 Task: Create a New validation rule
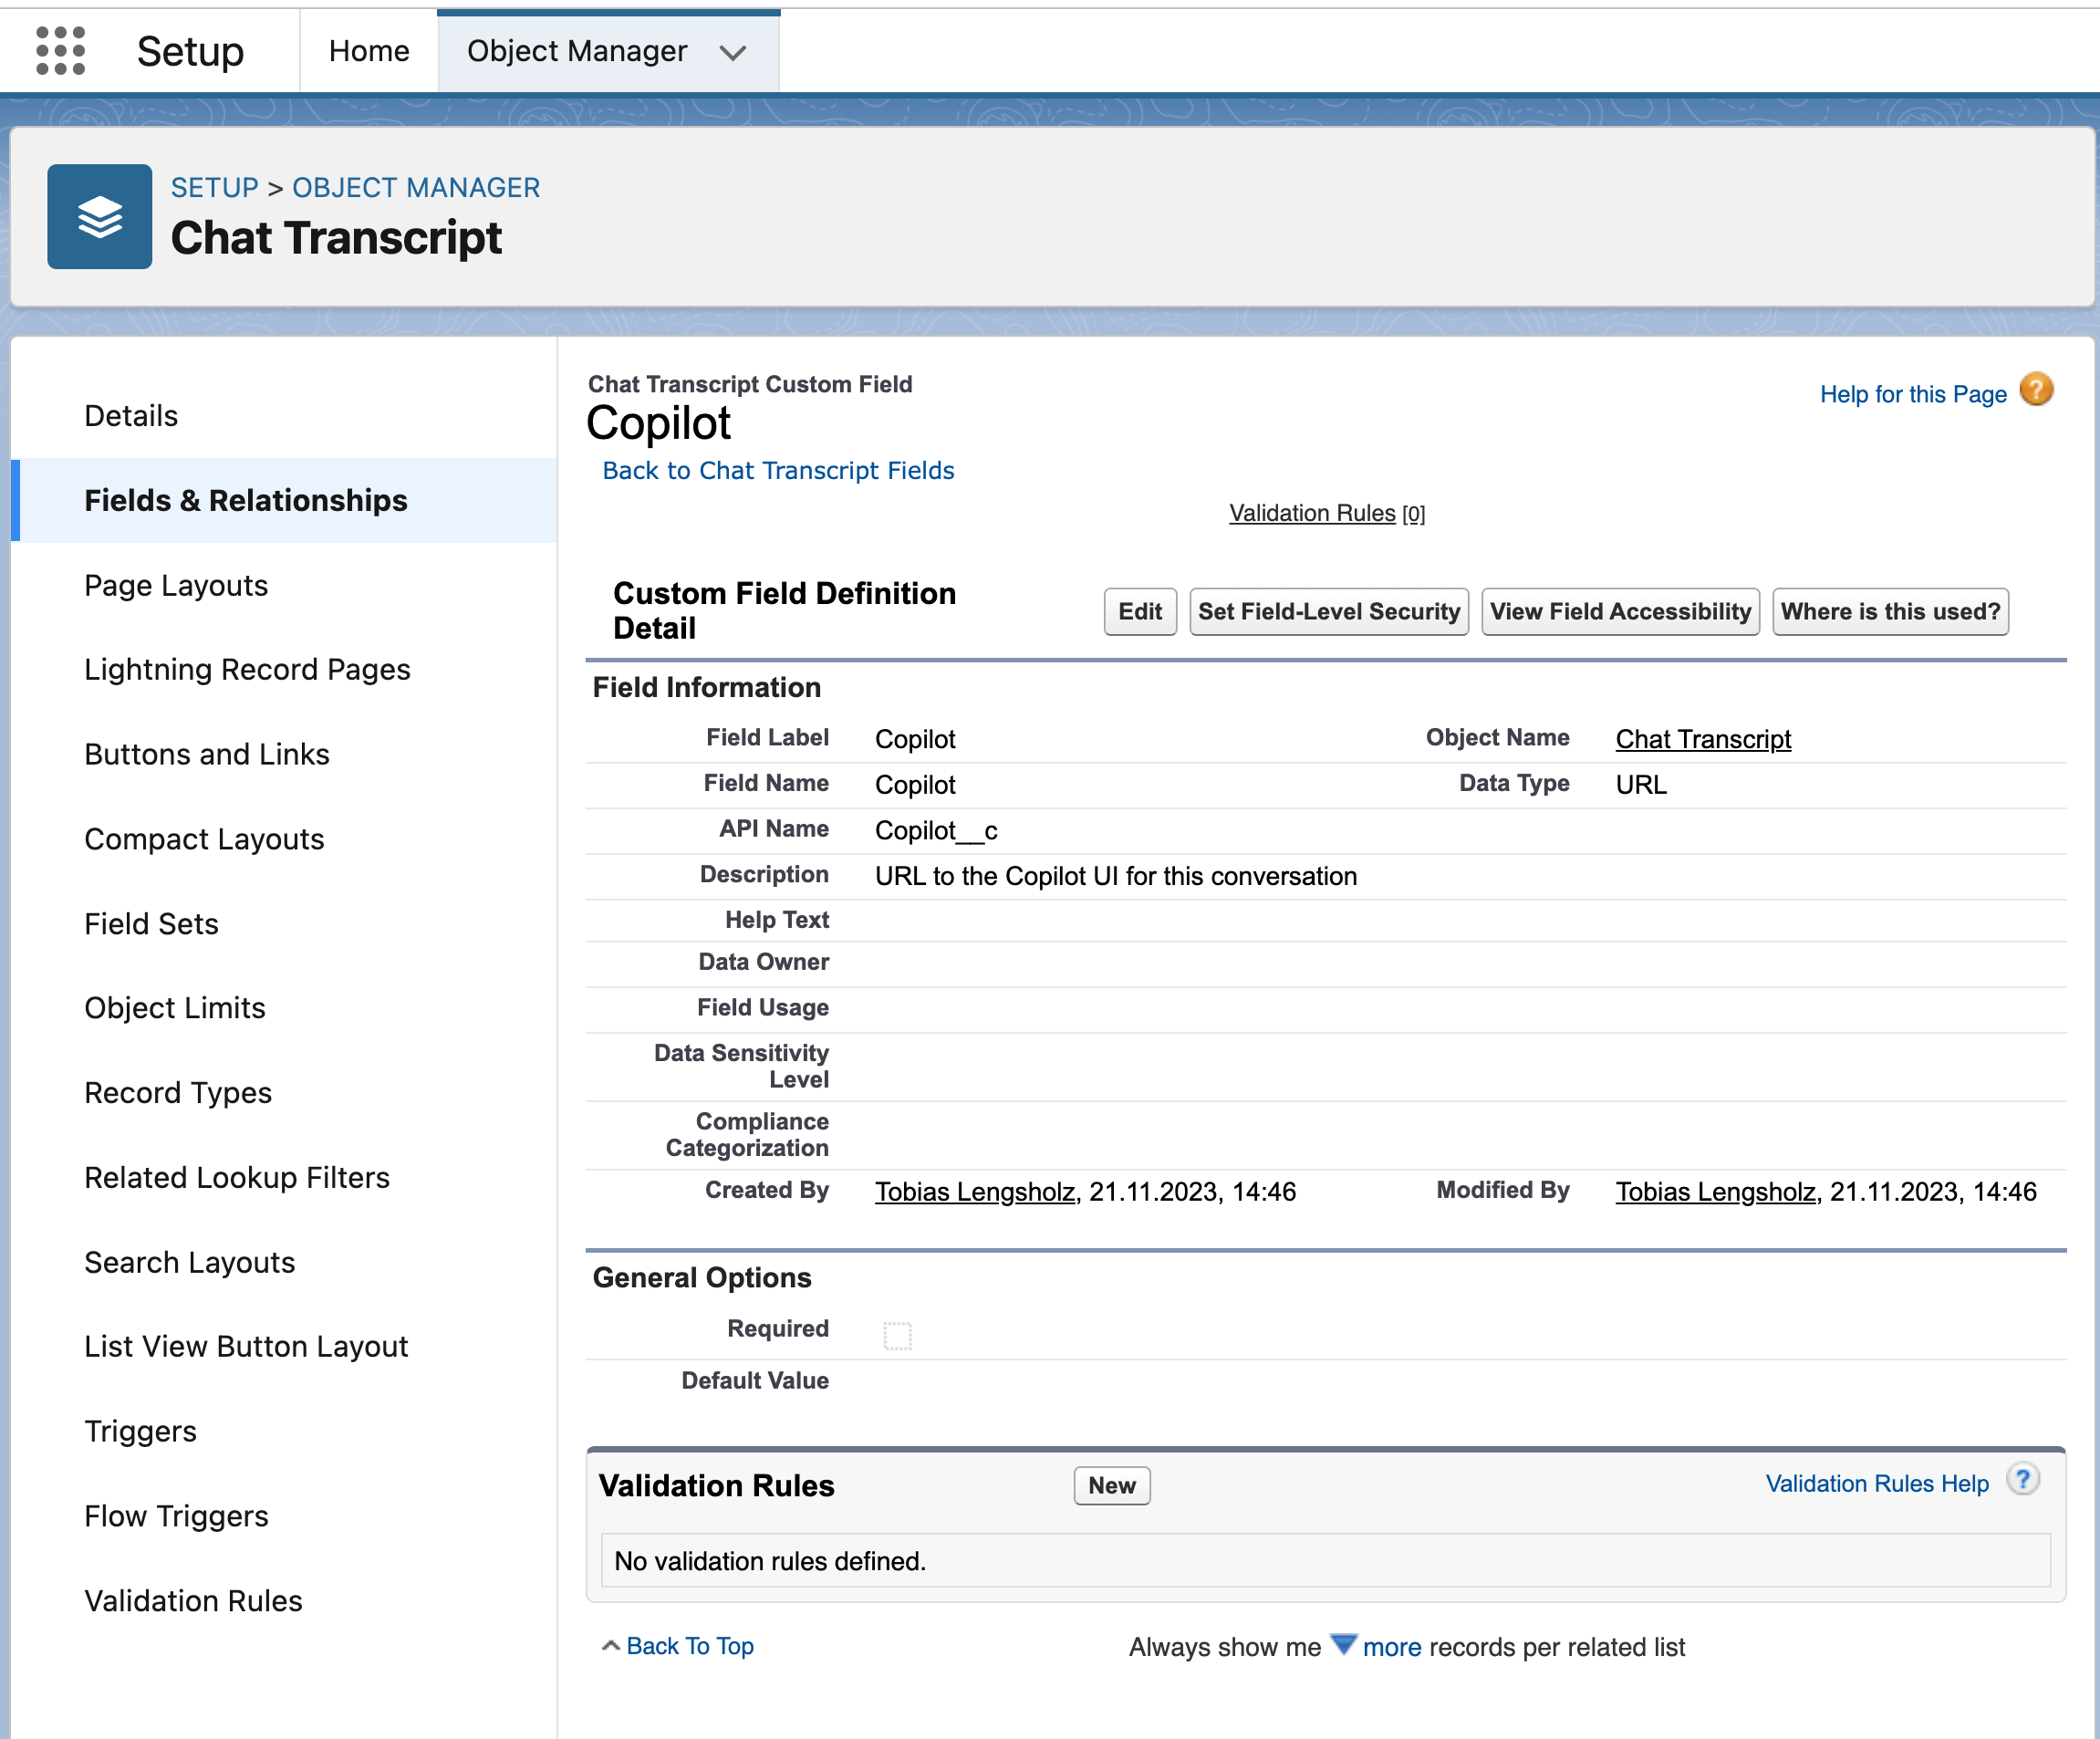pyautogui.click(x=1111, y=1485)
